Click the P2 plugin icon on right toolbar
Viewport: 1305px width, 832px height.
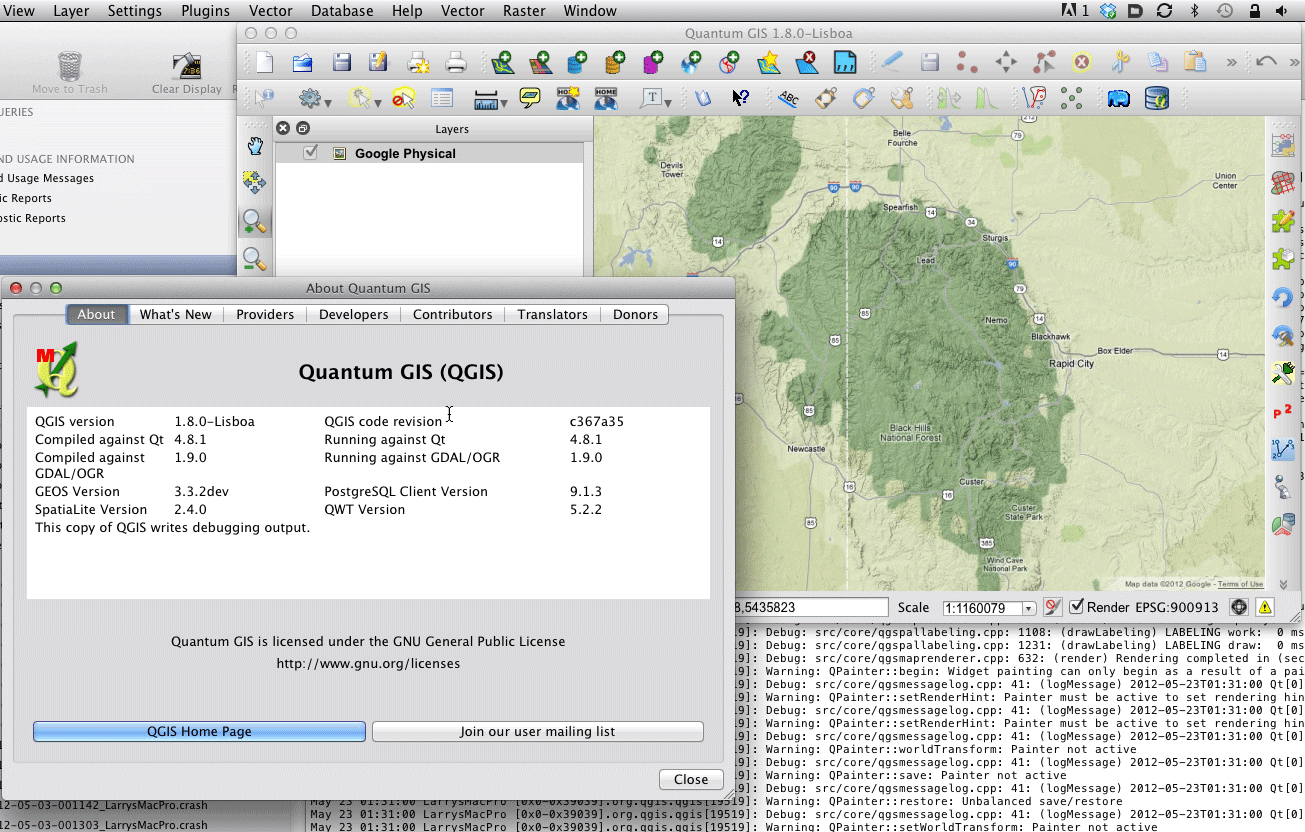point(1282,412)
